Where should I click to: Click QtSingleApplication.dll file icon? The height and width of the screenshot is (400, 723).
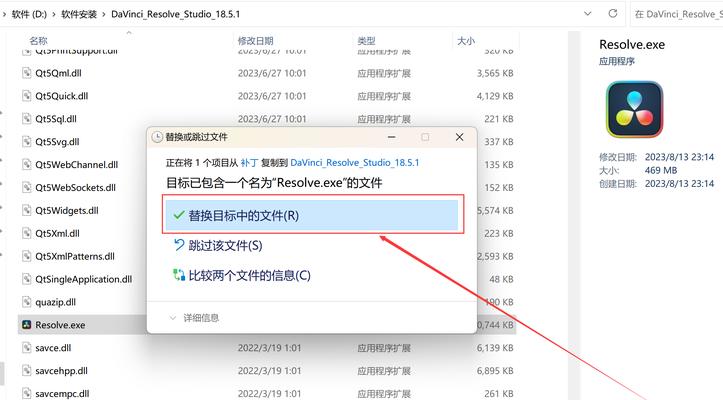(27, 279)
